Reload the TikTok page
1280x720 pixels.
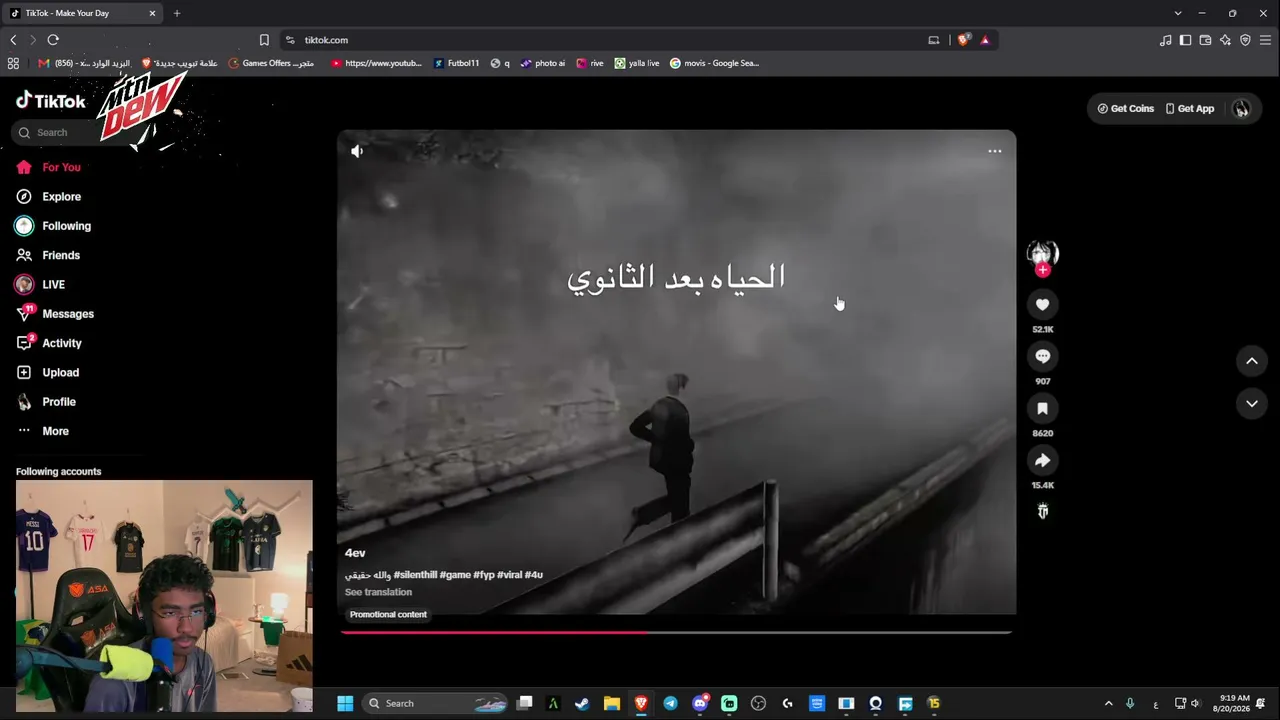[x=53, y=40]
